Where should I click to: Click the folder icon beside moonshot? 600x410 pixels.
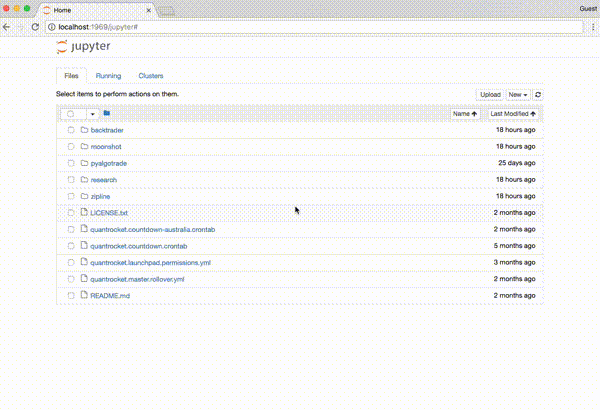point(84,146)
